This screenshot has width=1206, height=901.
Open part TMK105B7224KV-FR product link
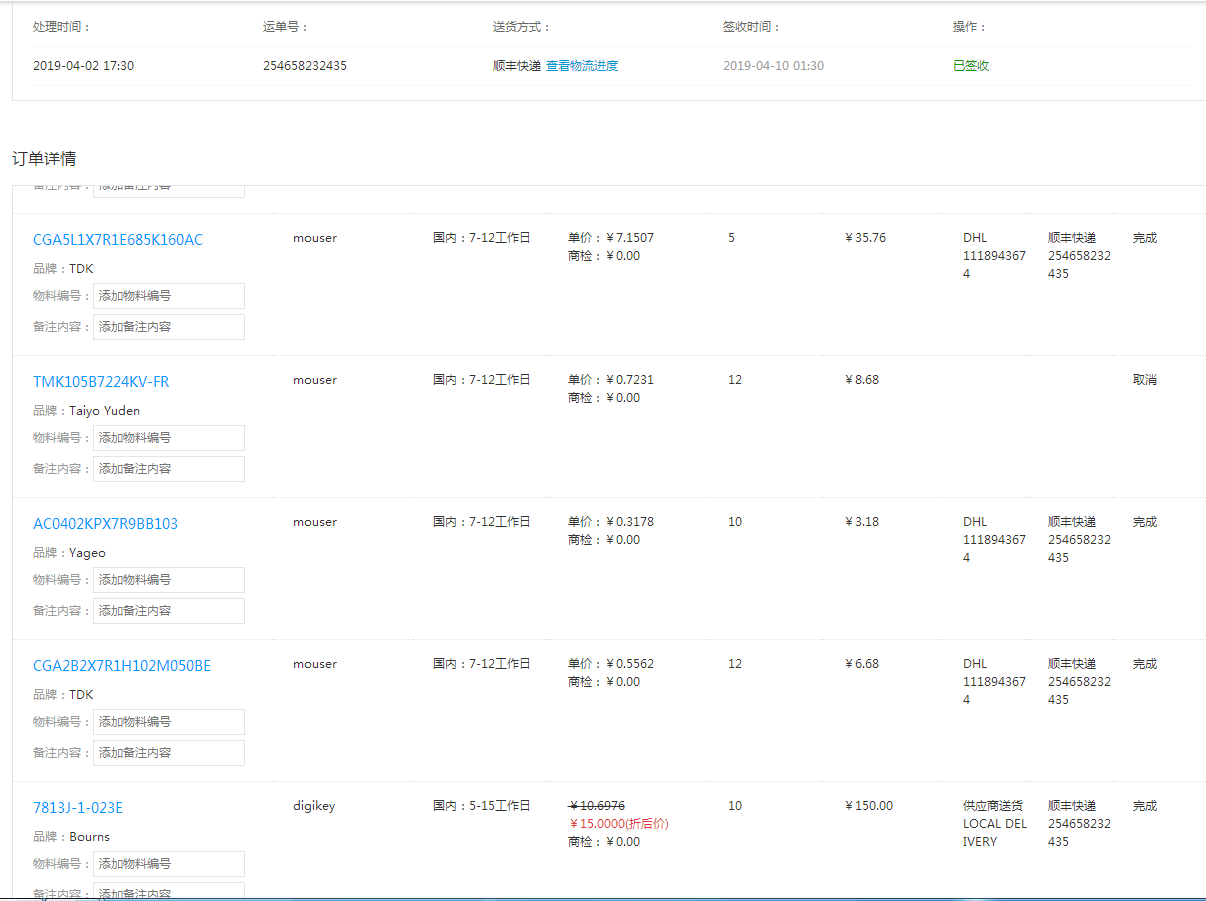(x=101, y=382)
